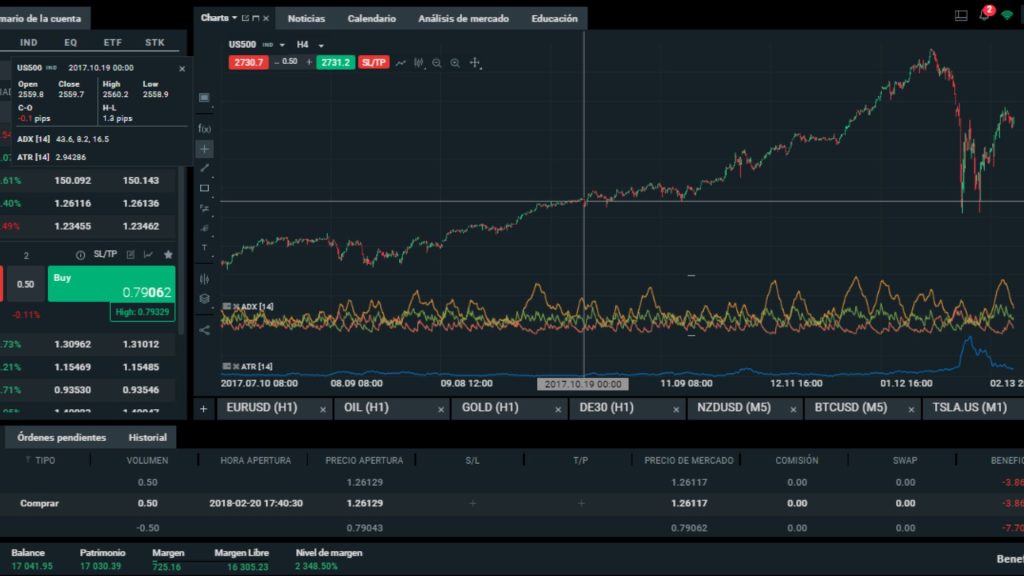Zoom out the US500 chart
The width and height of the screenshot is (1024, 576).
[x=437, y=63]
